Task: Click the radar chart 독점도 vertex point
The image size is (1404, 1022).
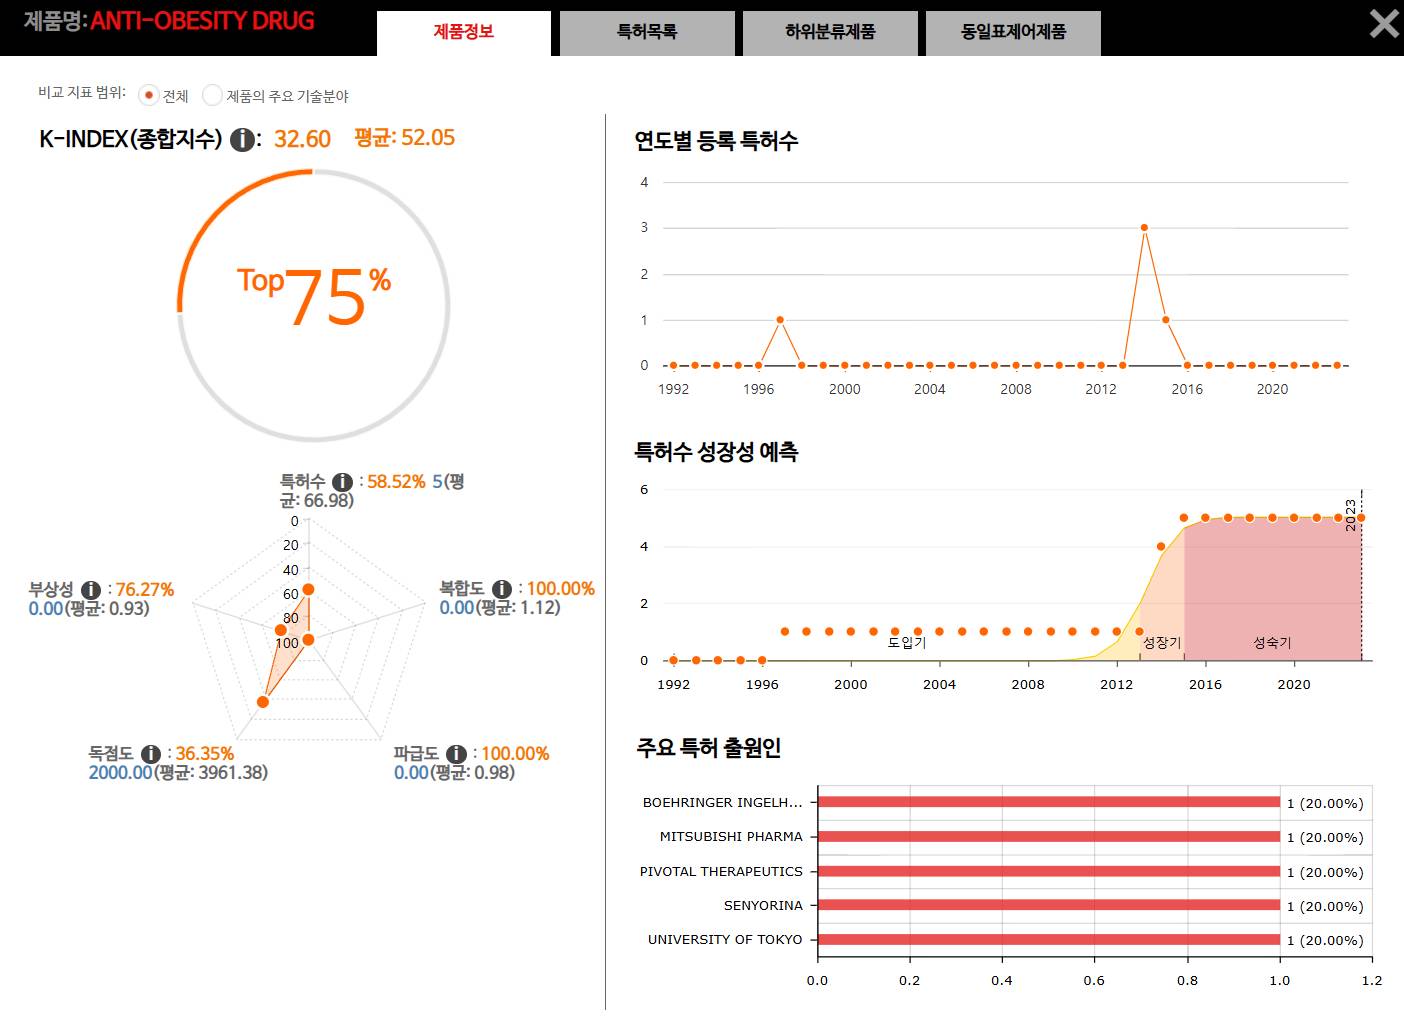Action: 263,702
